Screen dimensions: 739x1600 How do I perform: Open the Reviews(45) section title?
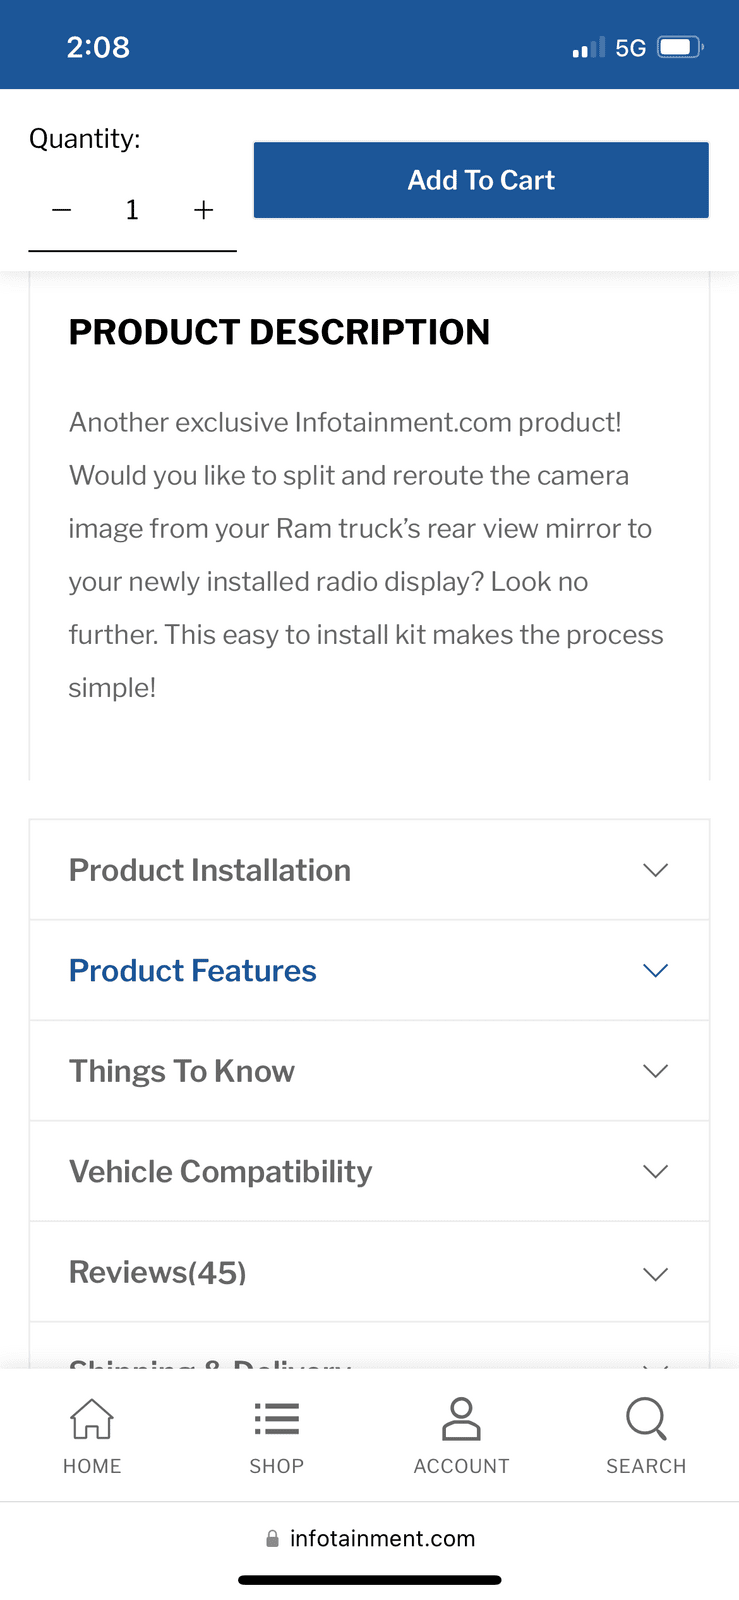click(158, 1272)
